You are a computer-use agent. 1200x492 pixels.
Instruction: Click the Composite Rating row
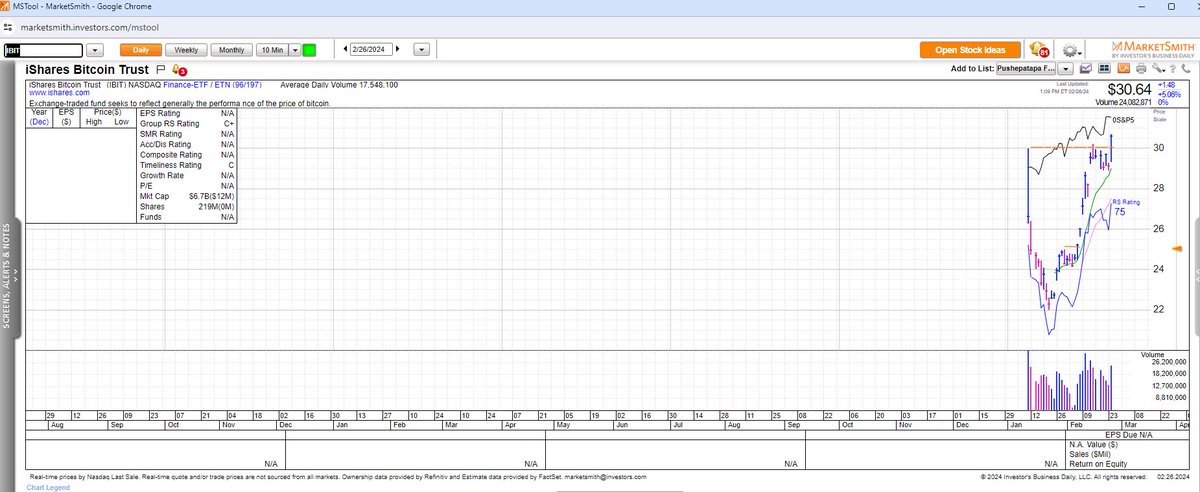click(x=187, y=155)
